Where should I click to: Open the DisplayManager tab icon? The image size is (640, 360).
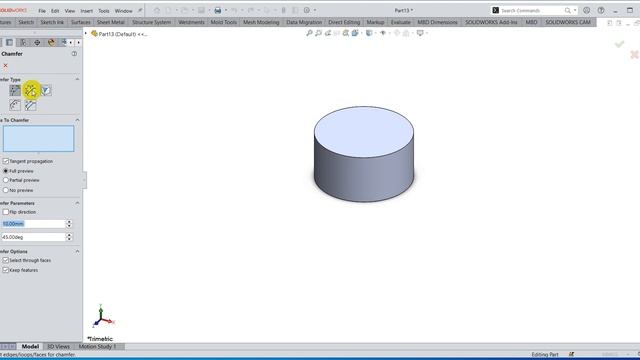[x=51, y=42]
